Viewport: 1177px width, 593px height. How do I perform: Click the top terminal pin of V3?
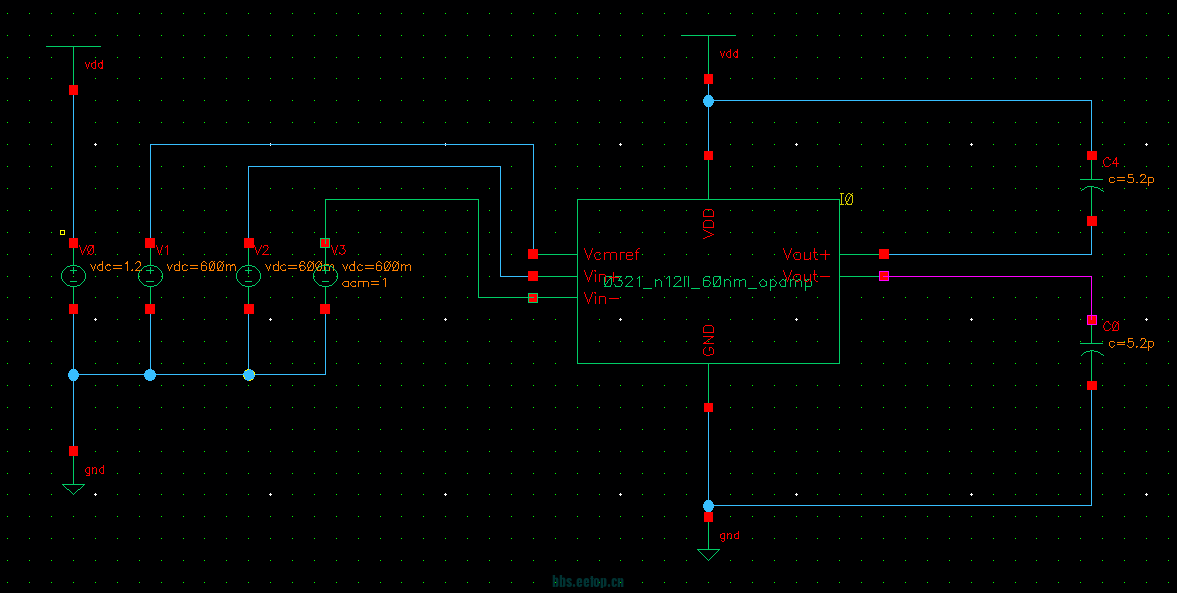pyautogui.click(x=325, y=243)
